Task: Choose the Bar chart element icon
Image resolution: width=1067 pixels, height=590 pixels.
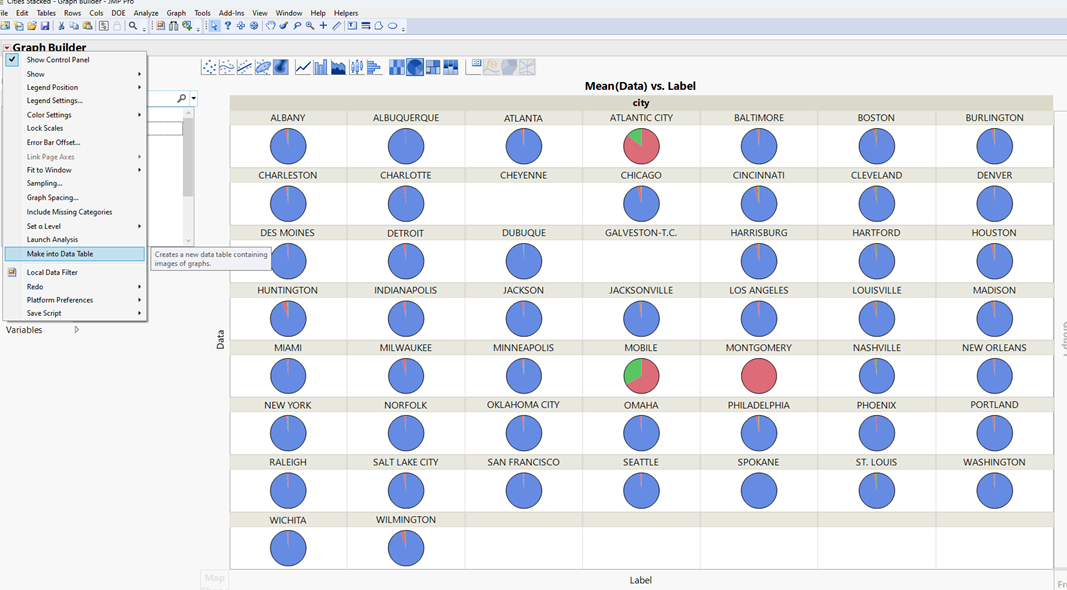Action: [320, 66]
